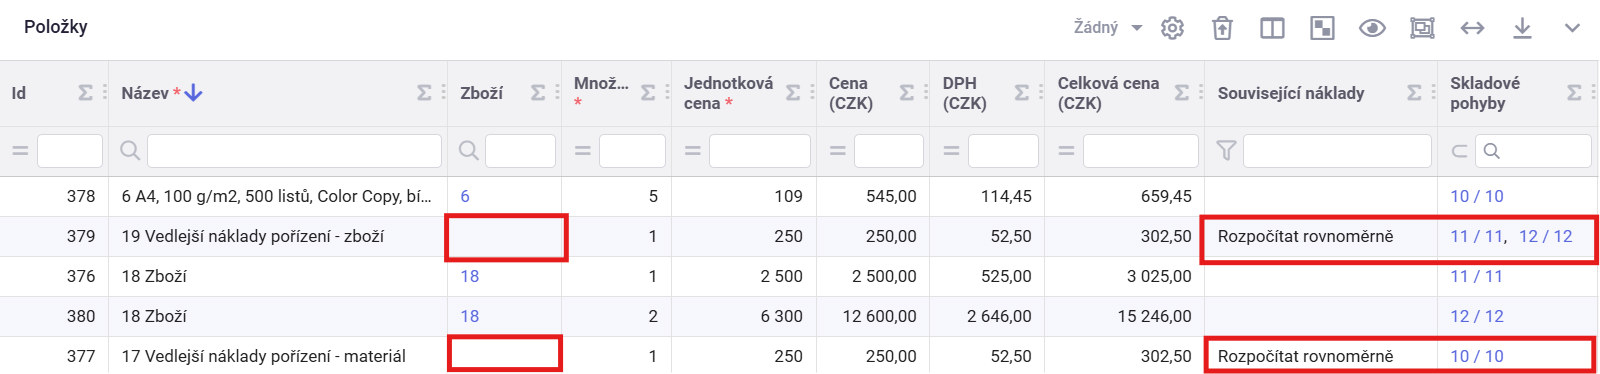Open Cena filter equals operator

(837, 151)
